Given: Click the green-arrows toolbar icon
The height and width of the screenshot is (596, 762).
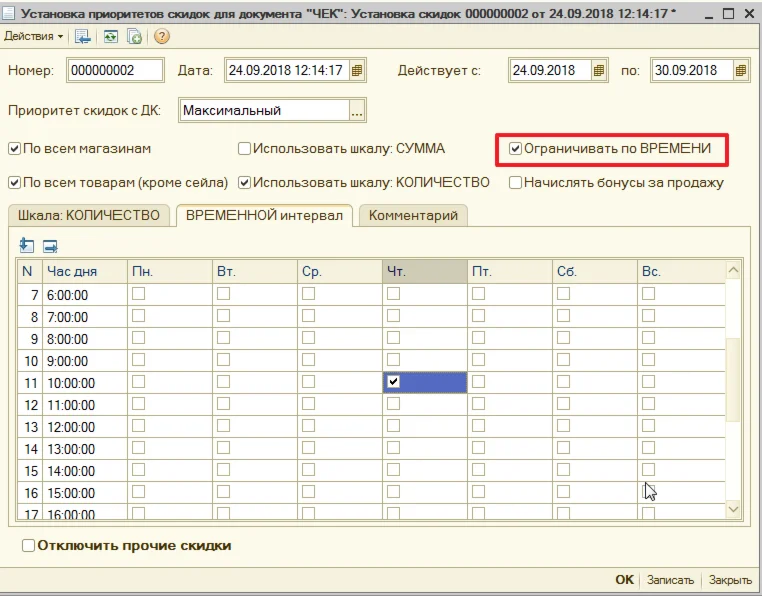Looking at the screenshot, I should pos(109,36).
